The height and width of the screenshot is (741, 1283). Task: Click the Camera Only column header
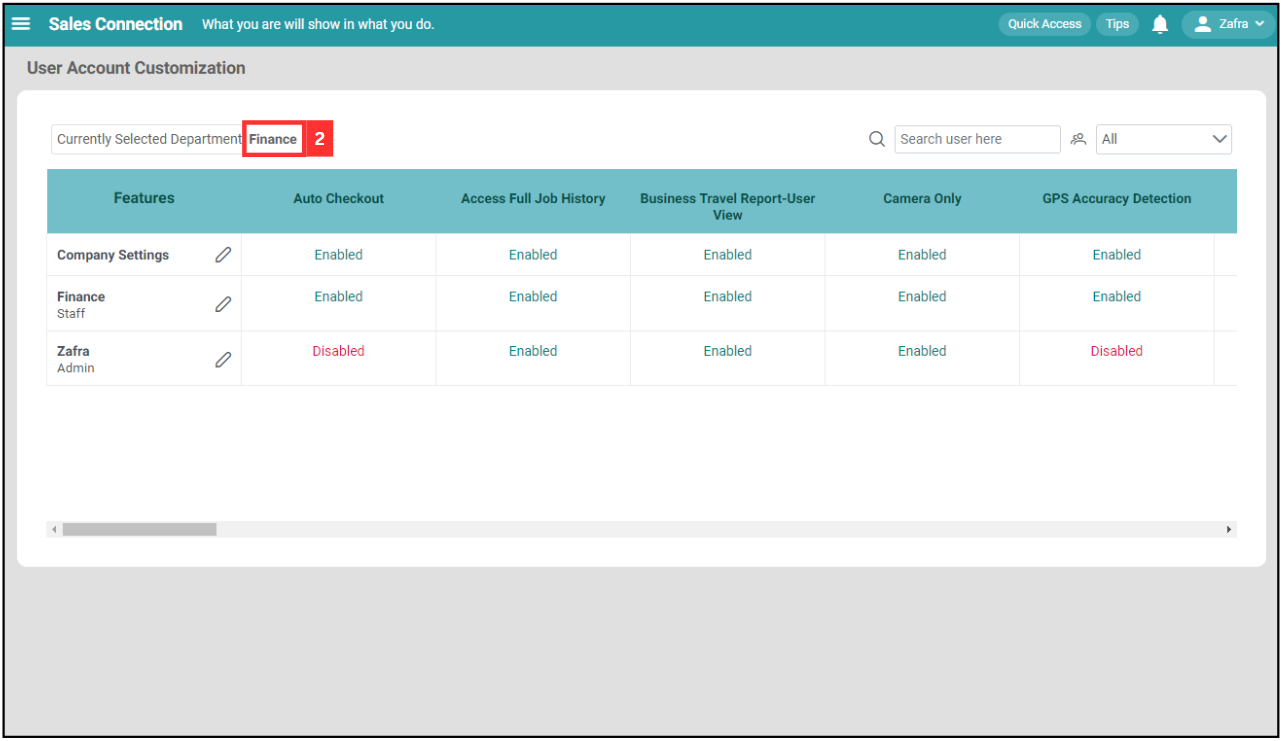pos(922,199)
